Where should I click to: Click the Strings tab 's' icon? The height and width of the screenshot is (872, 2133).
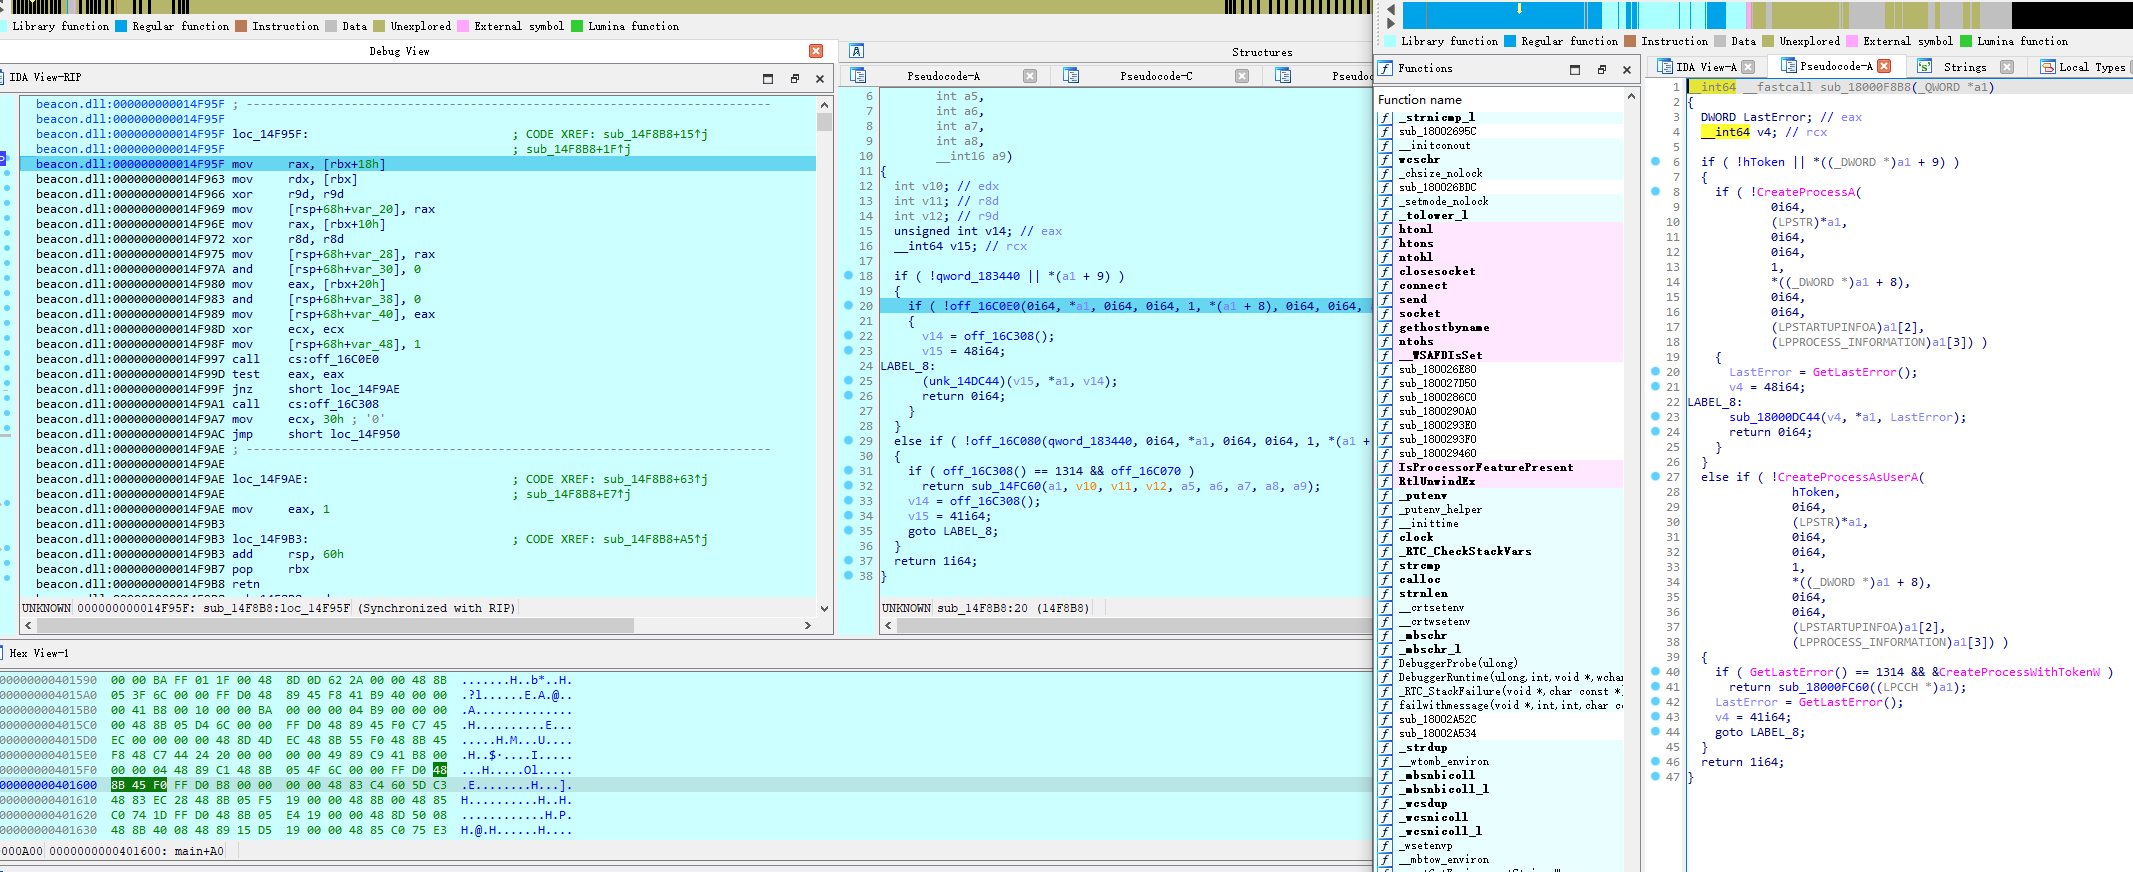pyautogui.click(x=1923, y=67)
